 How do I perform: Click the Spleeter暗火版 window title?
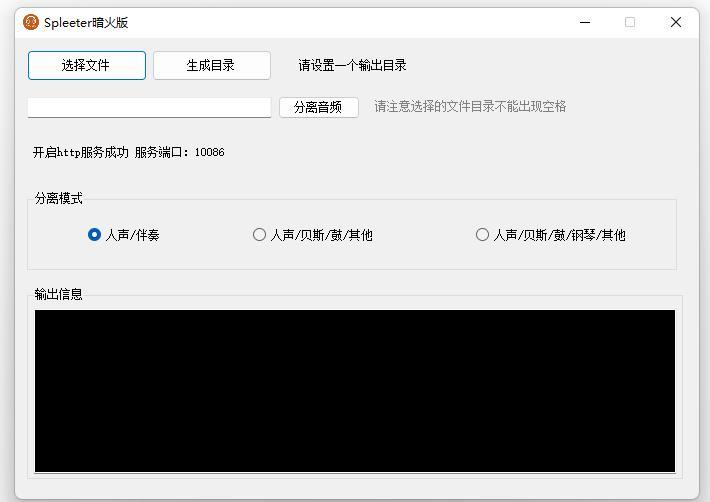point(86,22)
